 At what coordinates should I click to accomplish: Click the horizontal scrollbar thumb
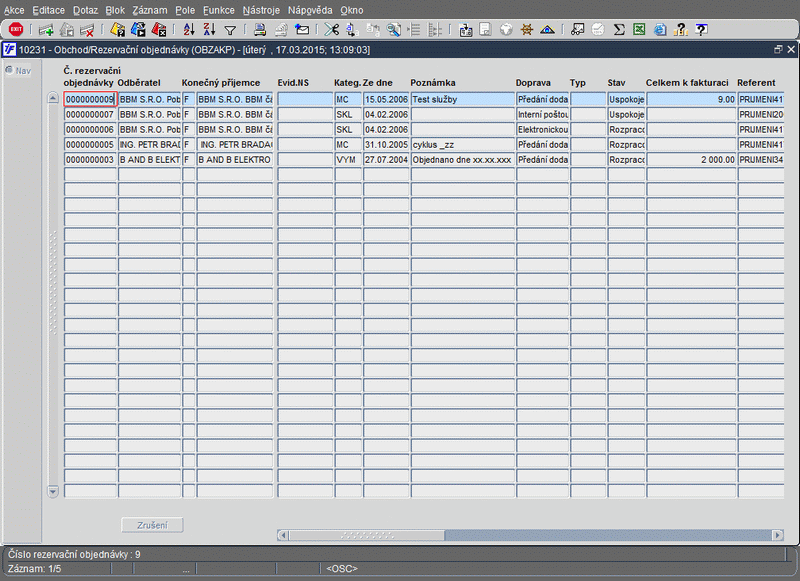pyautogui.click(x=366, y=535)
